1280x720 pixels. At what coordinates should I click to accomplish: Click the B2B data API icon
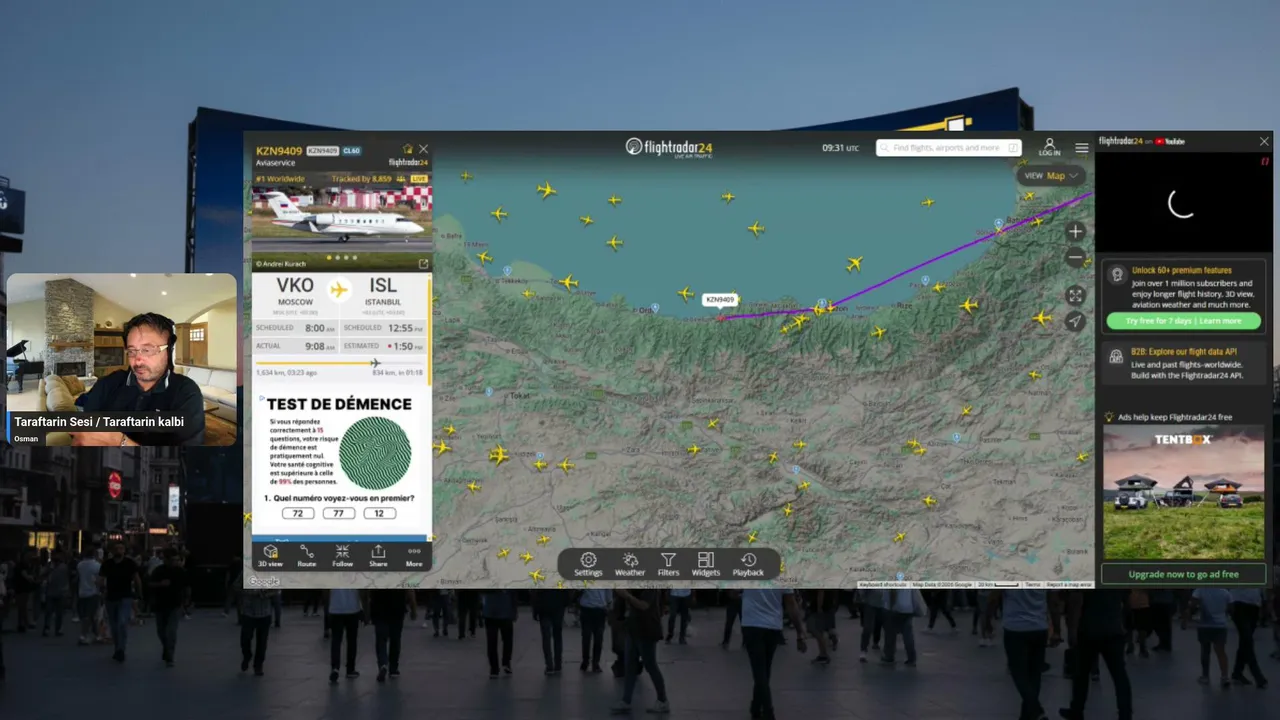(1116, 355)
